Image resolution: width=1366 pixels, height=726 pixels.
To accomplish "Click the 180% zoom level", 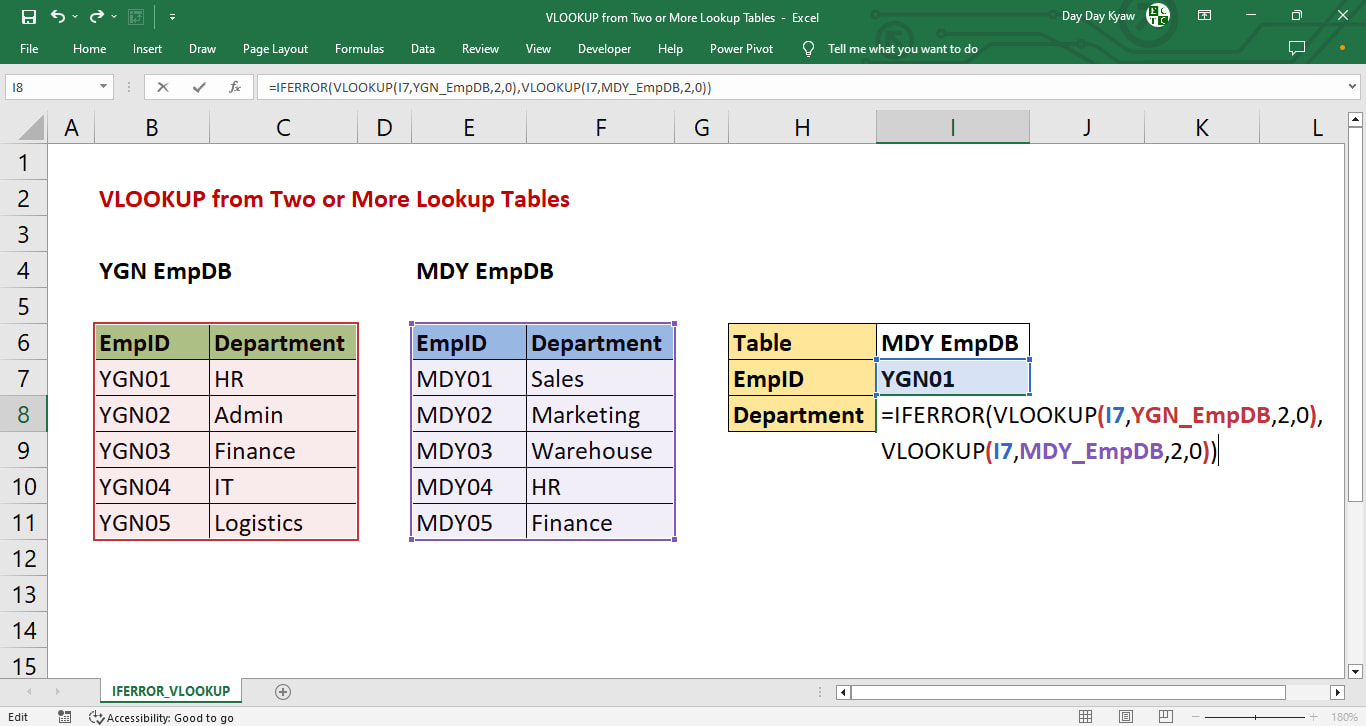I will coord(1345,717).
